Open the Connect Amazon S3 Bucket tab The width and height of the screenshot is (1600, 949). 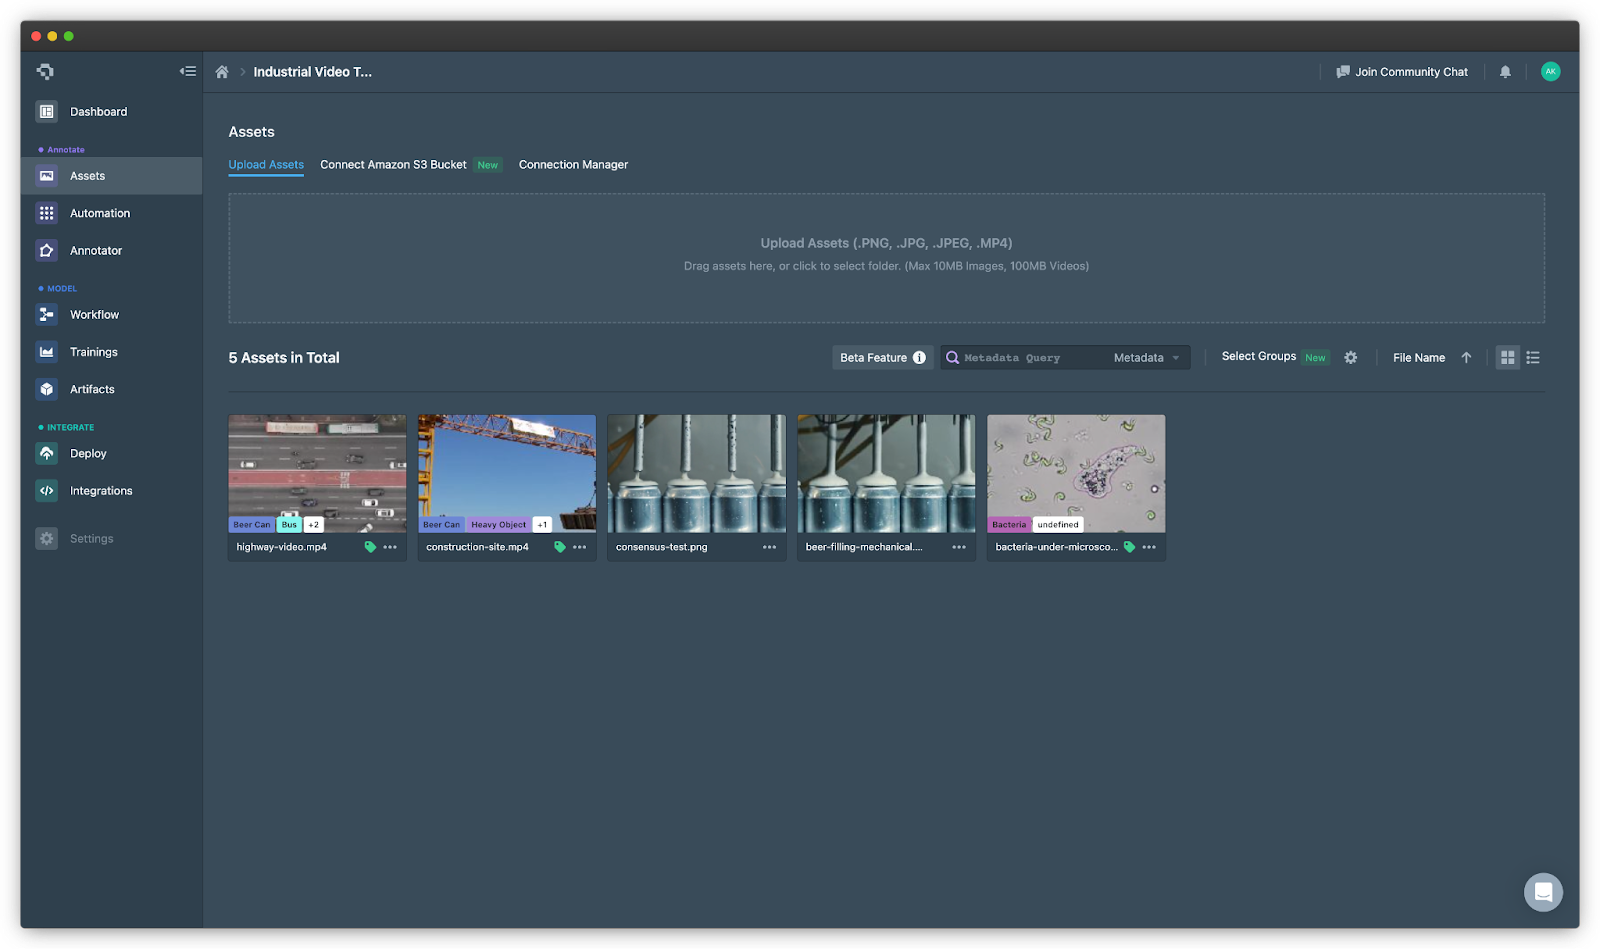pyautogui.click(x=393, y=164)
